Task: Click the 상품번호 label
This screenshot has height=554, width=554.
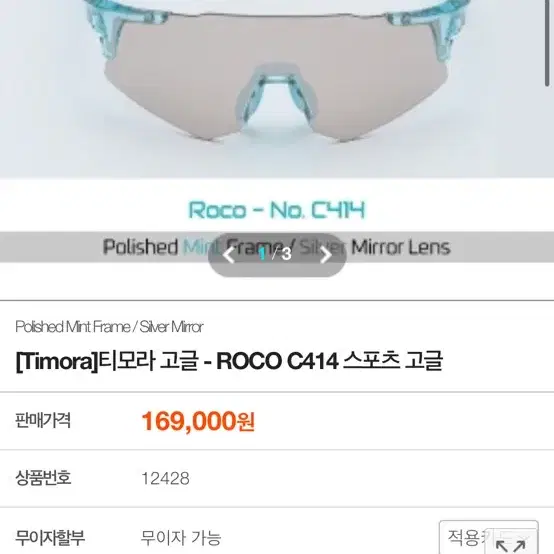Action: (43, 478)
